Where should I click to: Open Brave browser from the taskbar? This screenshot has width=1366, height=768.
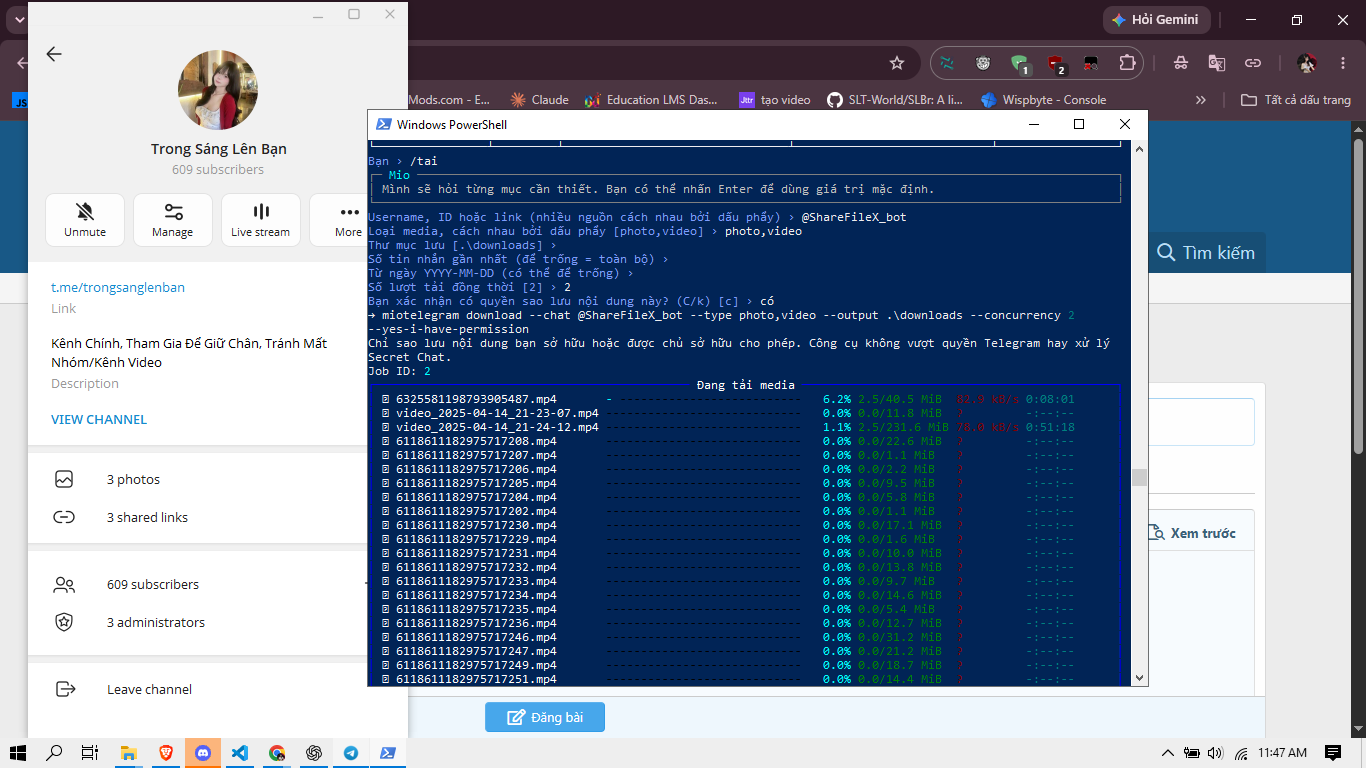click(x=165, y=752)
